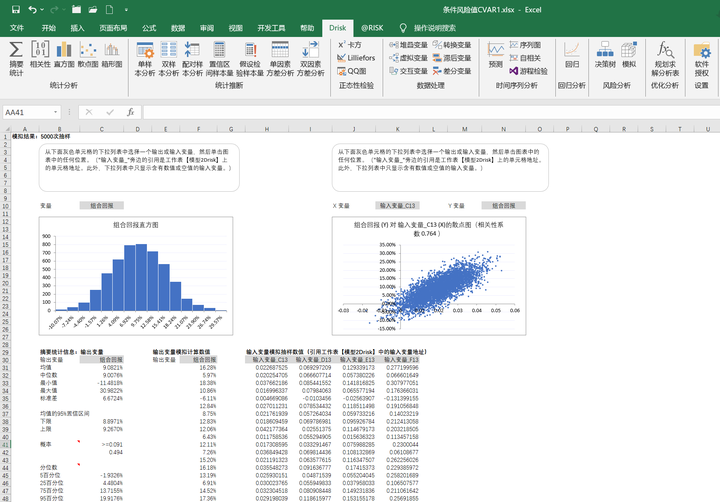Save the workbook from the Quick Access toolbar
Screen dimensions: 720x502
click(x=16, y=10)
